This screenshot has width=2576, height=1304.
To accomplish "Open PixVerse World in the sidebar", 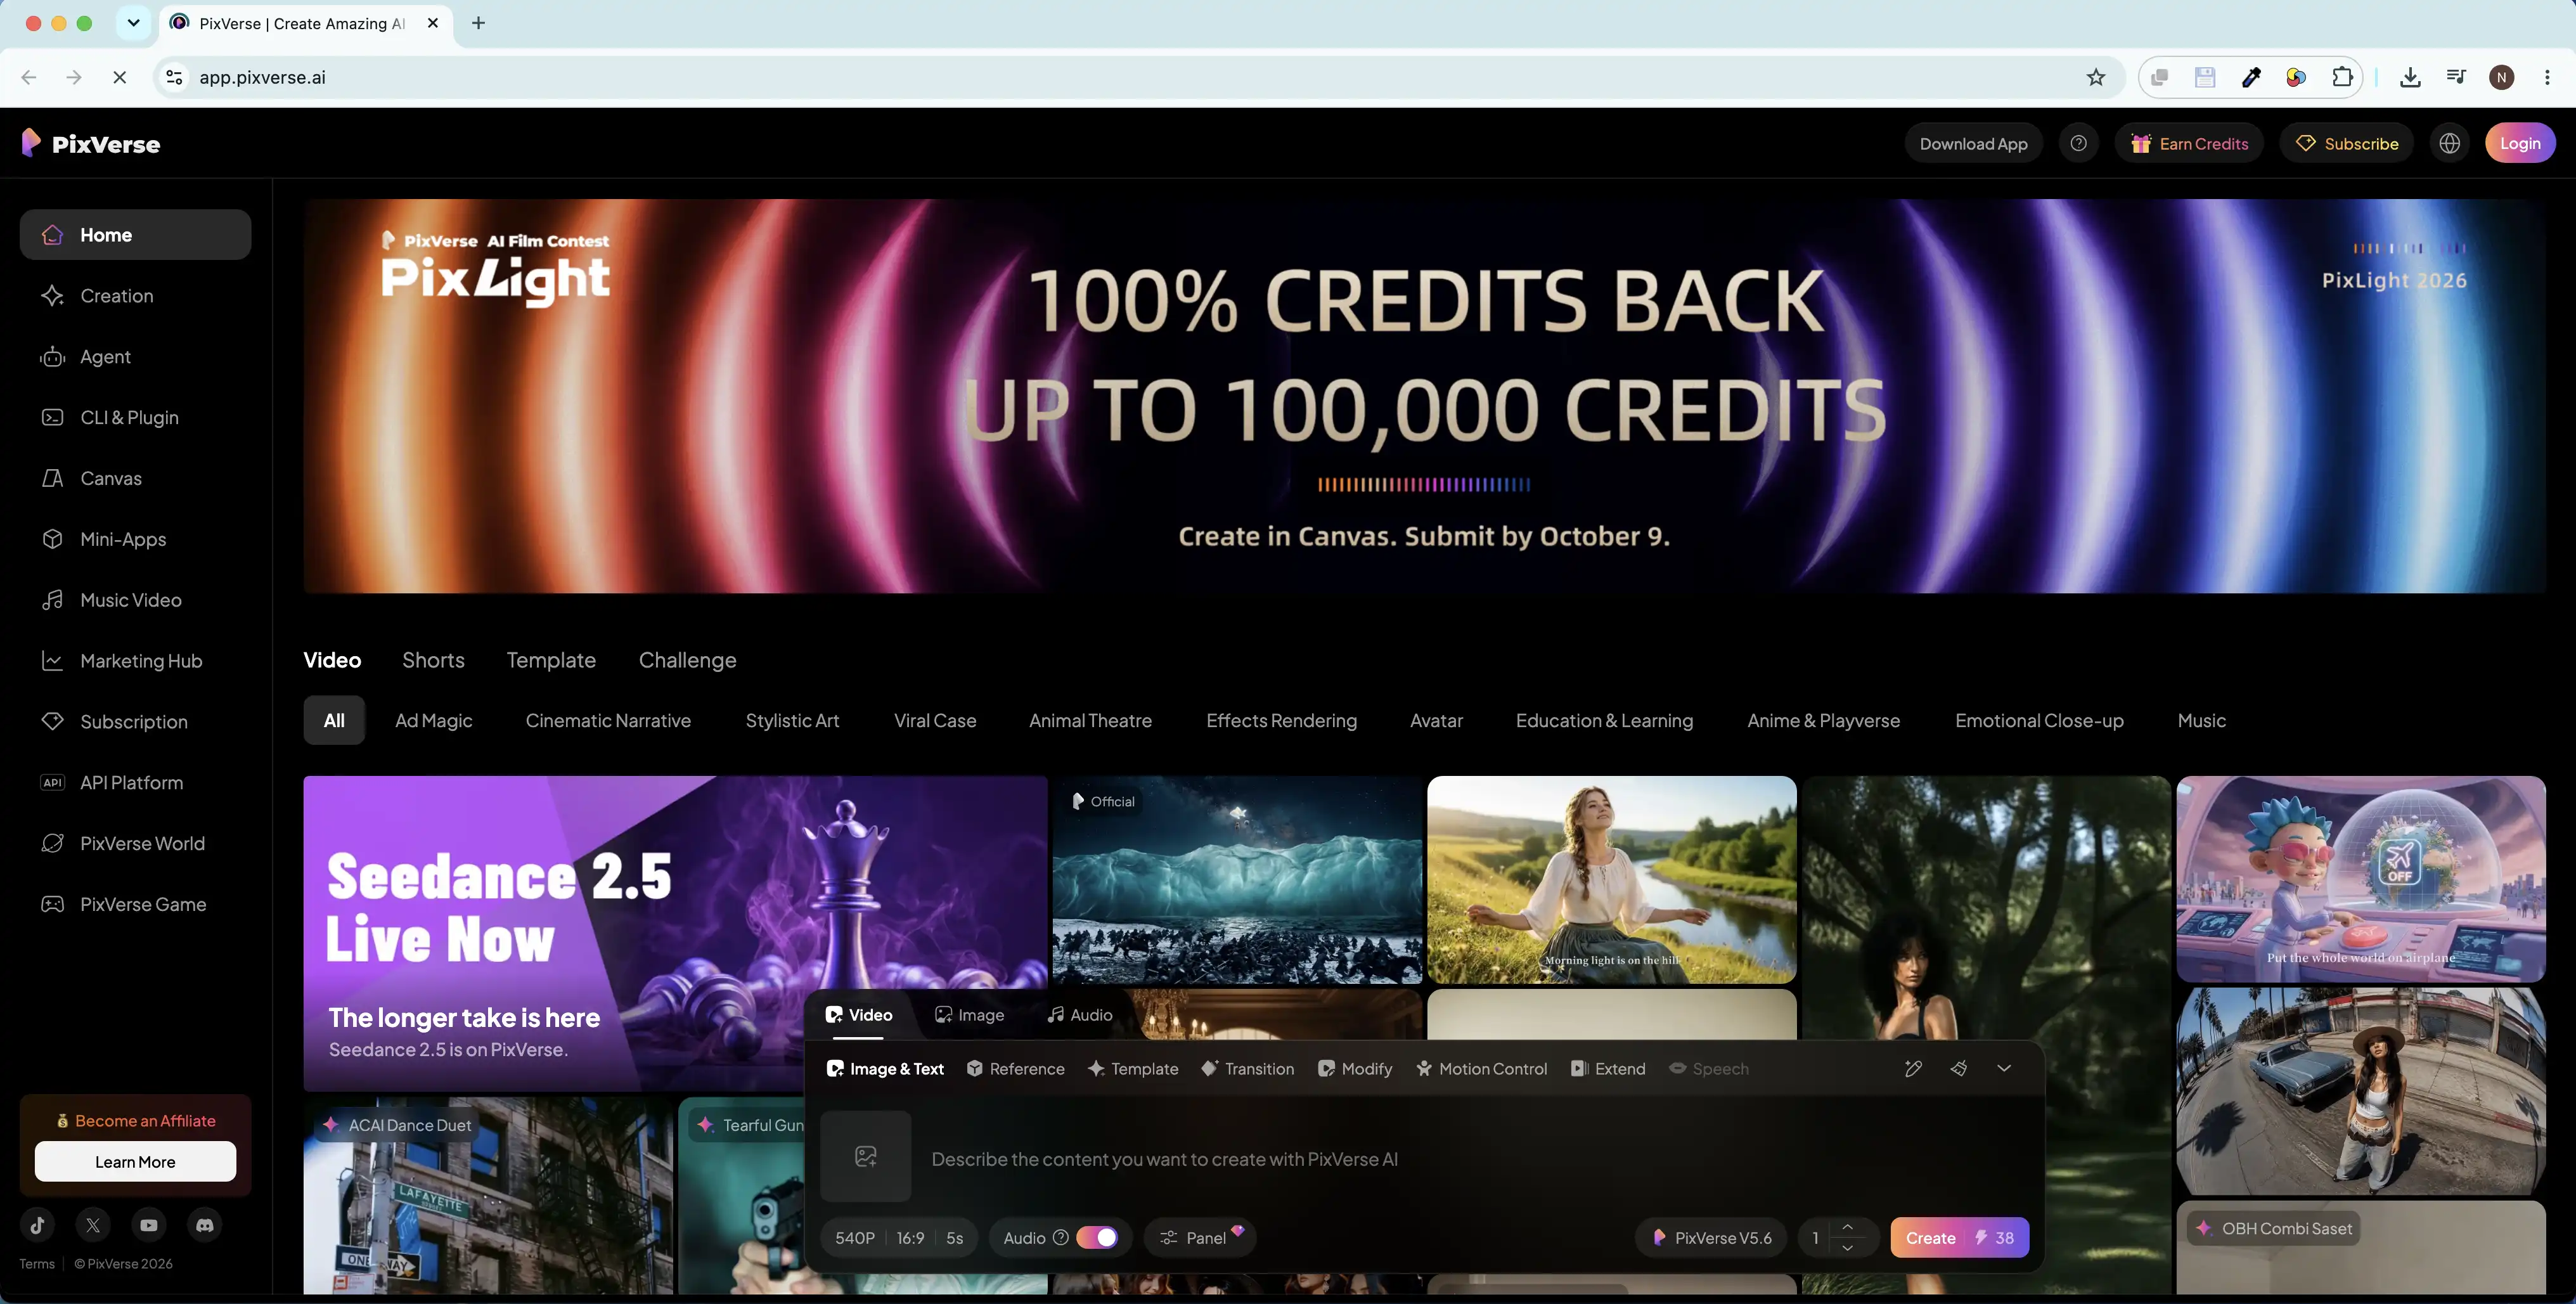I will click(135, 843).
